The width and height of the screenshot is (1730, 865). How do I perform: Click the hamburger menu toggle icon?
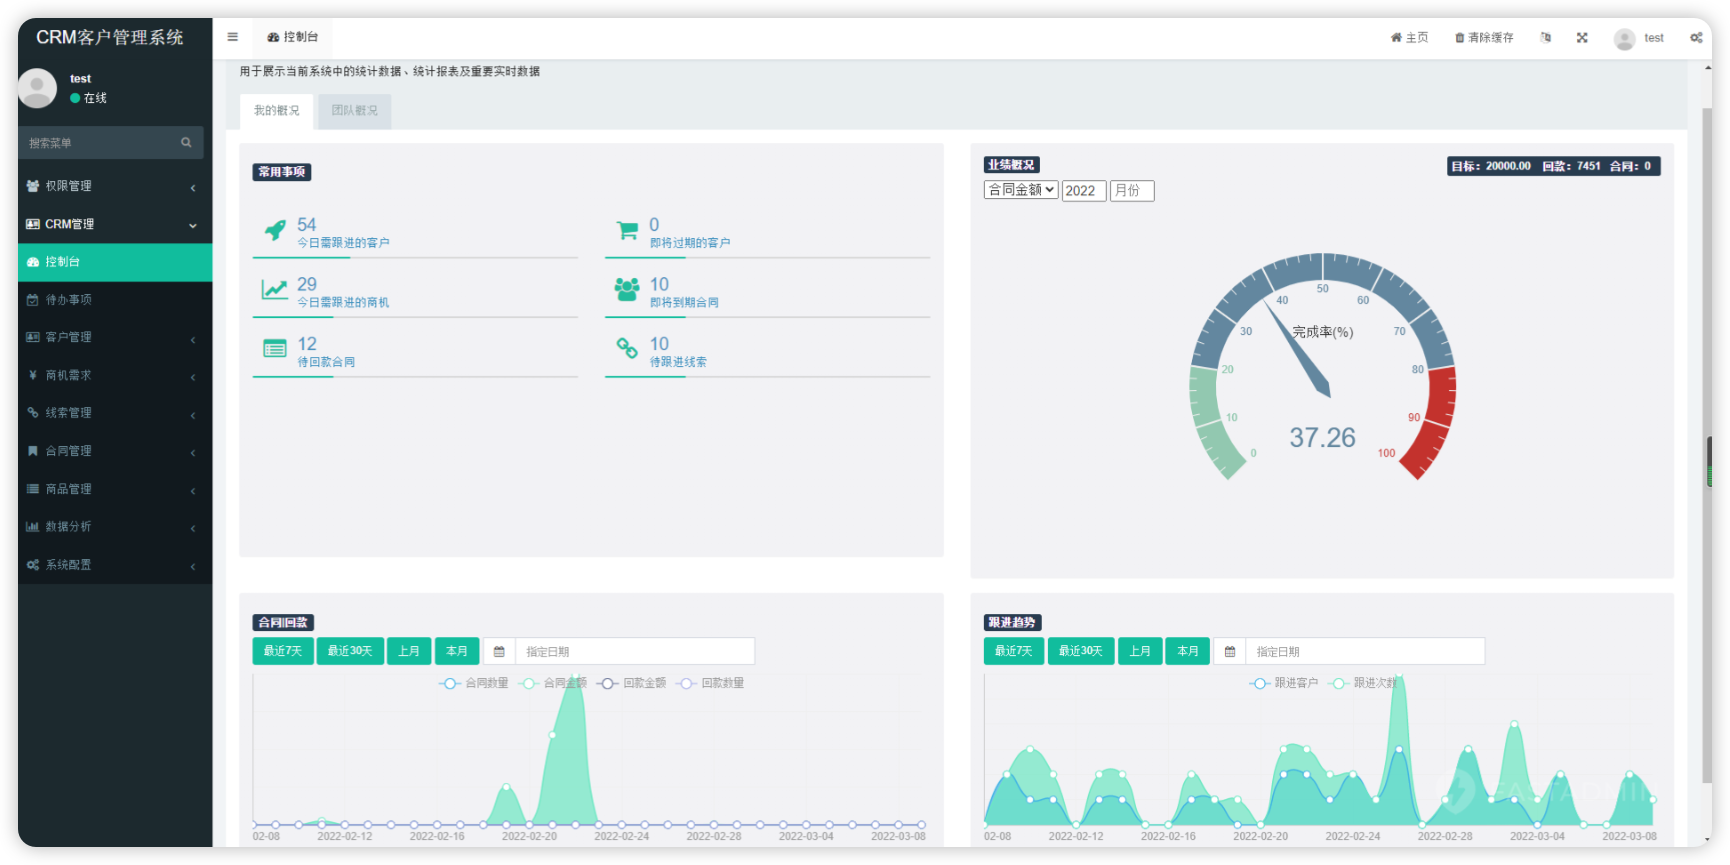coord(232,37)
